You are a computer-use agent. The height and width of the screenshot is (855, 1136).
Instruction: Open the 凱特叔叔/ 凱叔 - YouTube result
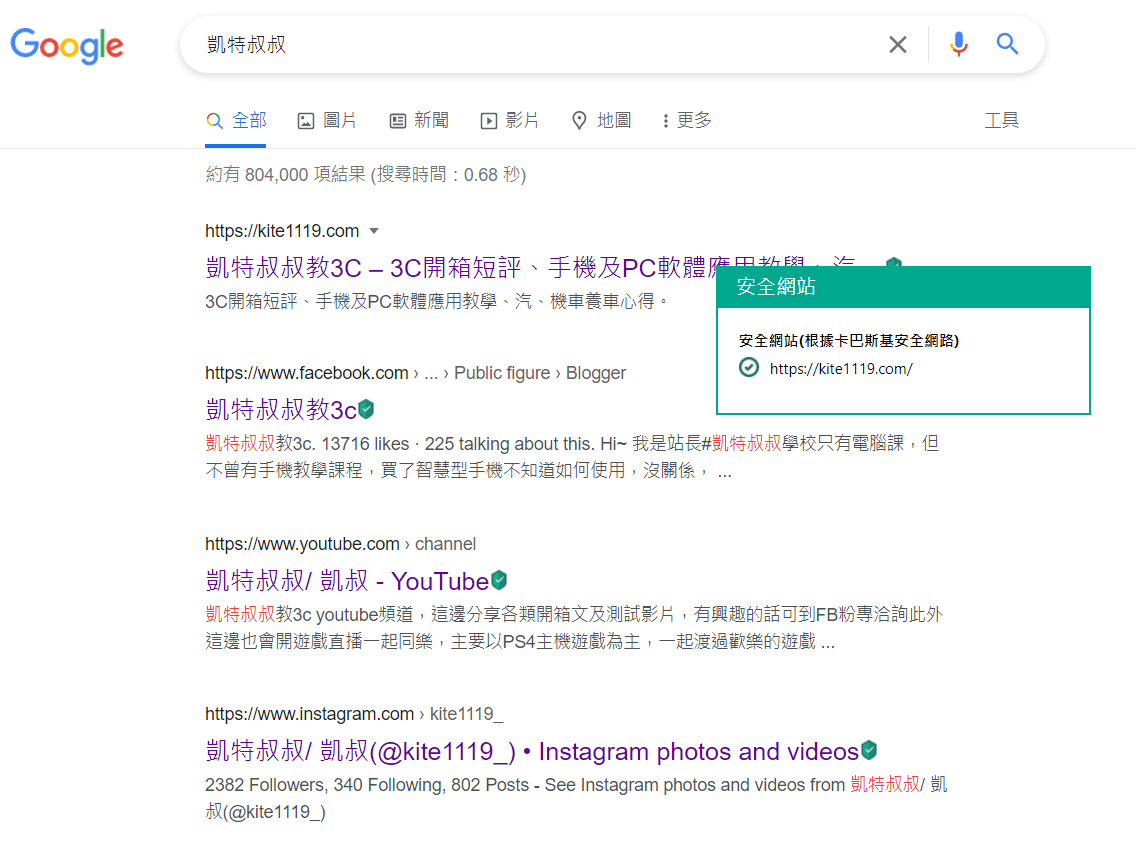[x=346, y=581]
